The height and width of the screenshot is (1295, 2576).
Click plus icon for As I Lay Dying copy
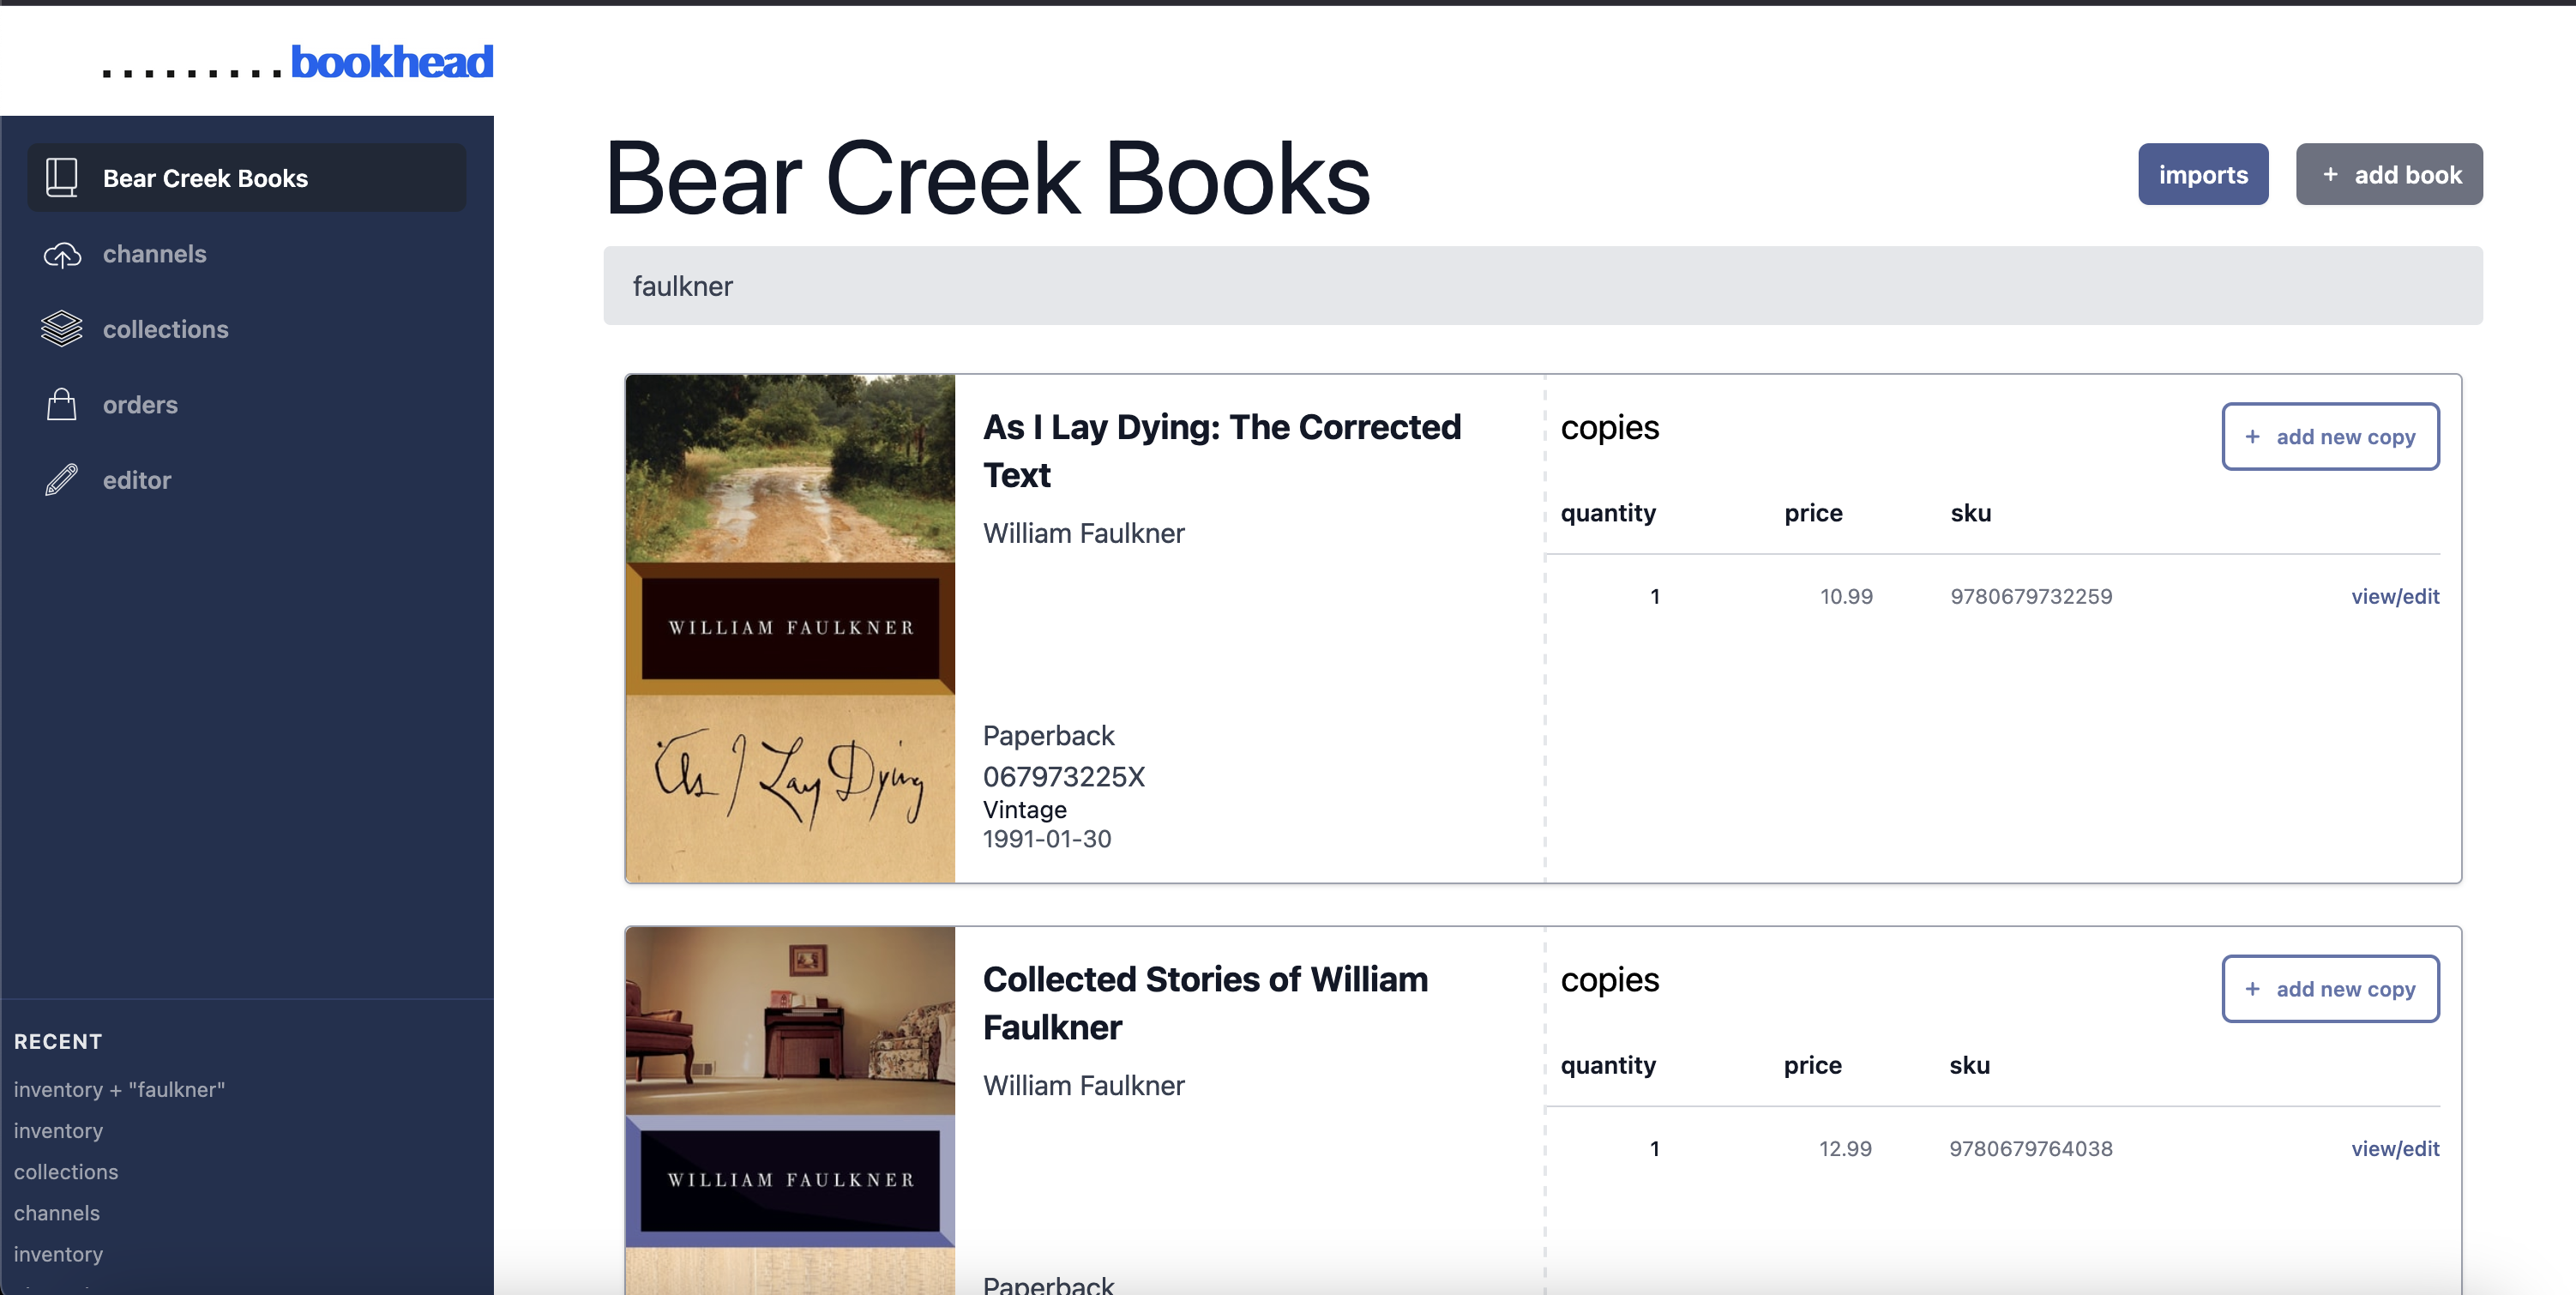tap(2252, 437)
